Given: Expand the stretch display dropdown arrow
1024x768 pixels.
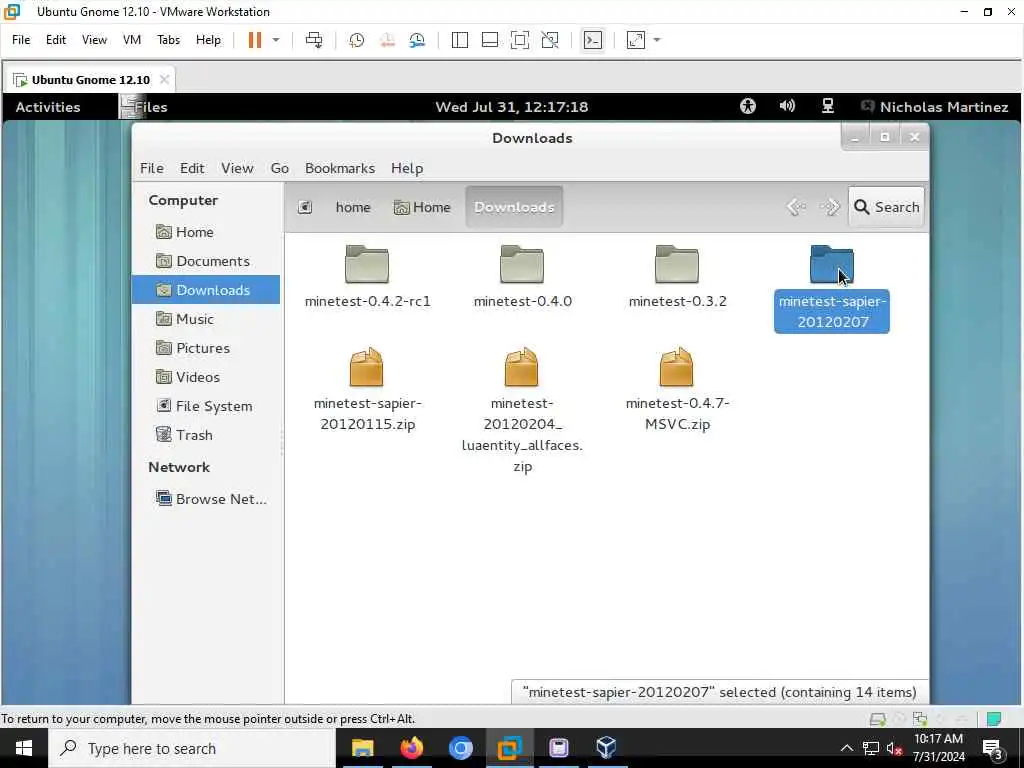Looking at the screenshot, I should click(x=657, y=40).
